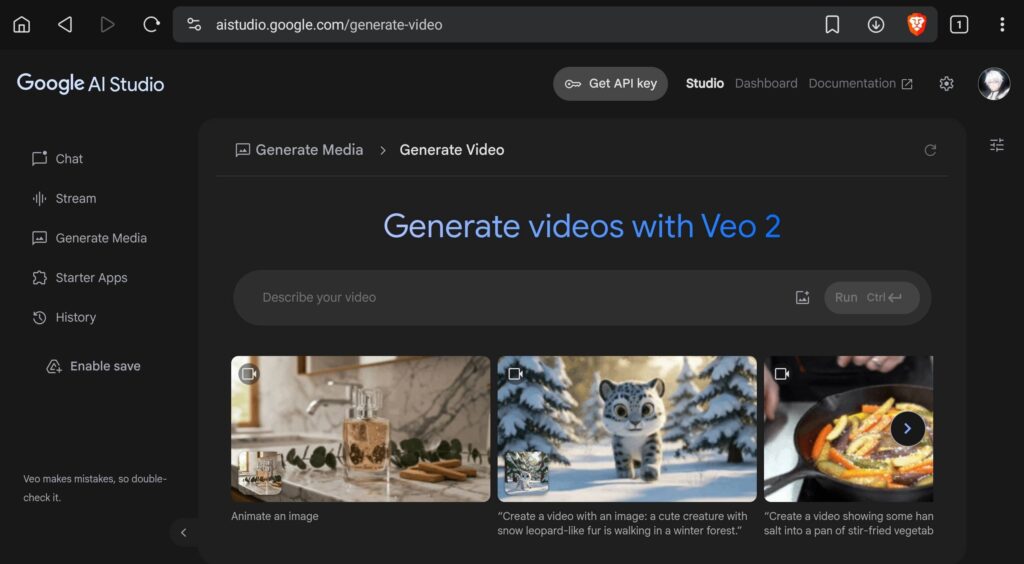Click the video icon on snow leopard thumbnail
Image resolution: width=1024 pixels, height=564 pixels.
[x=515, y=373]
